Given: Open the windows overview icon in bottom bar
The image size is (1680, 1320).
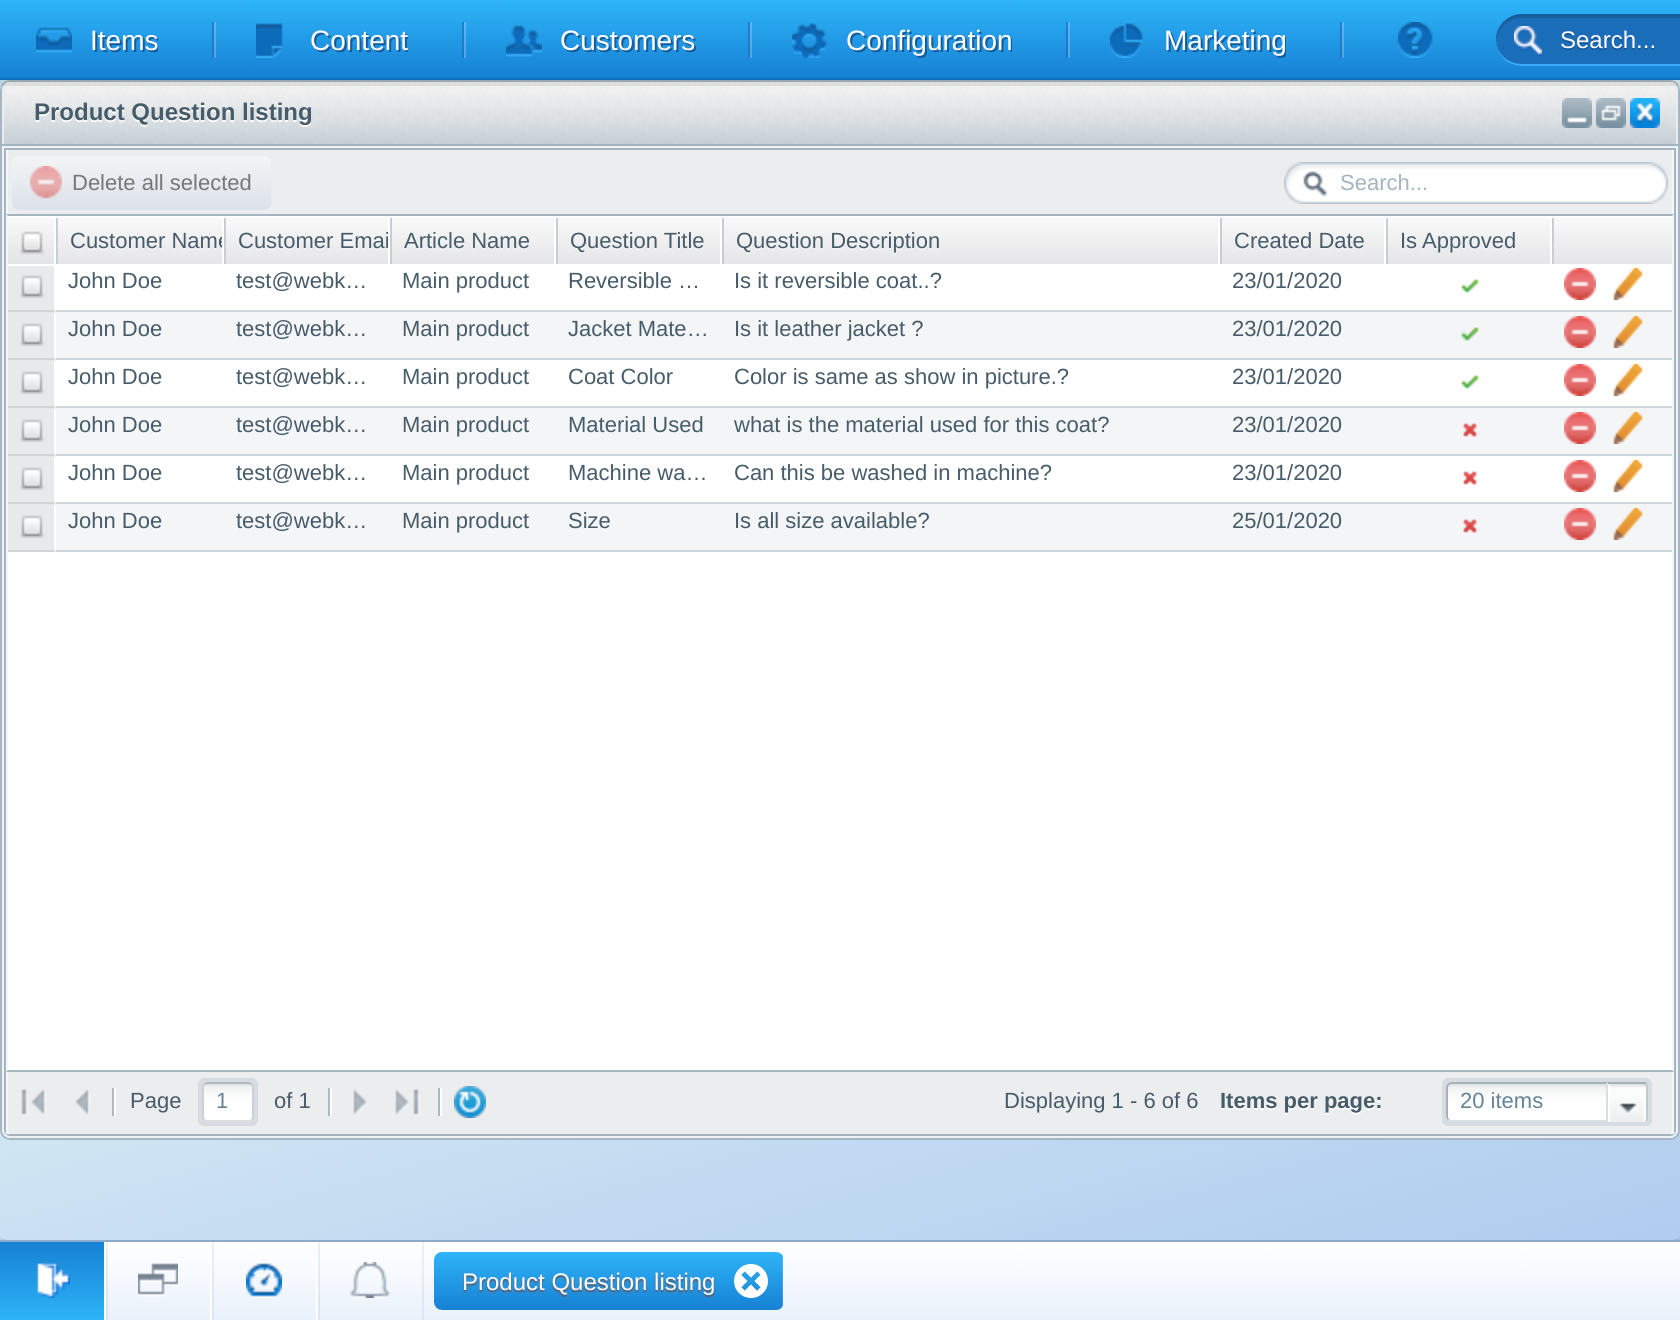Looking at the screenshot, I should click(x=158, y=1280).
